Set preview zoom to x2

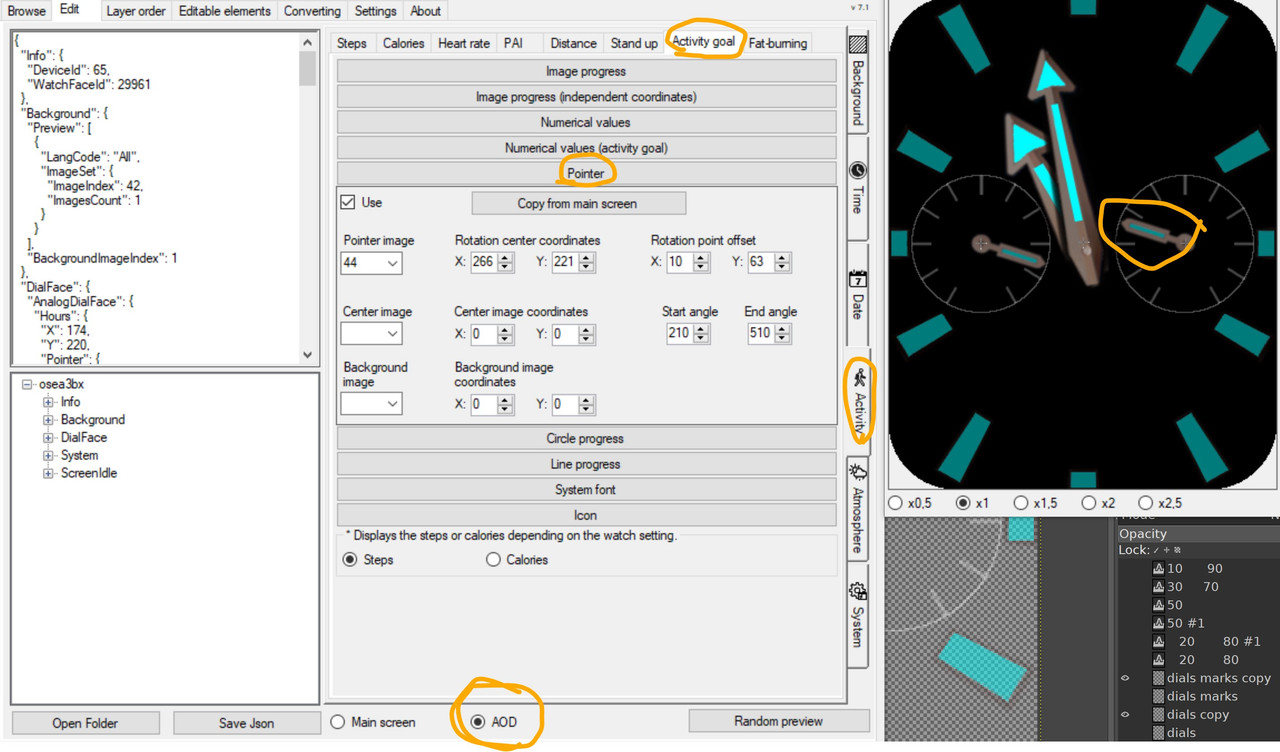pyautogui.click(x=1088, y=503)
